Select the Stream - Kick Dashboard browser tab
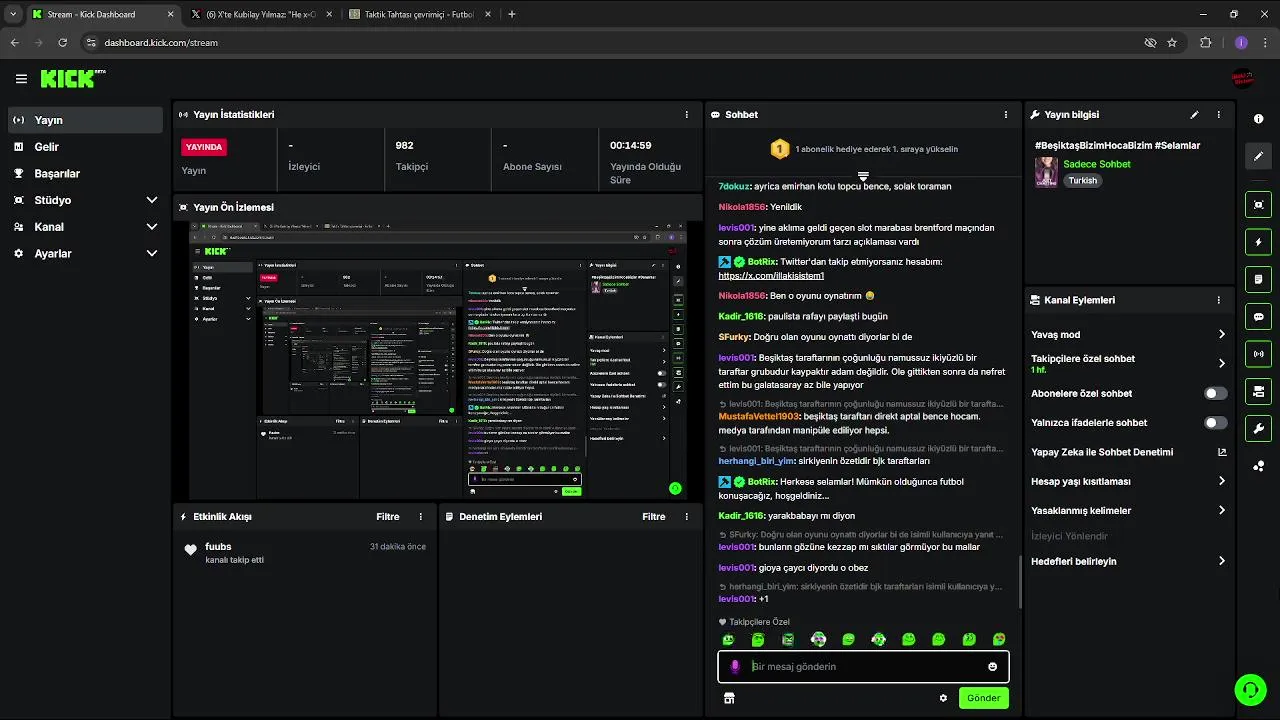1280x720 pixels. [103, 14]
